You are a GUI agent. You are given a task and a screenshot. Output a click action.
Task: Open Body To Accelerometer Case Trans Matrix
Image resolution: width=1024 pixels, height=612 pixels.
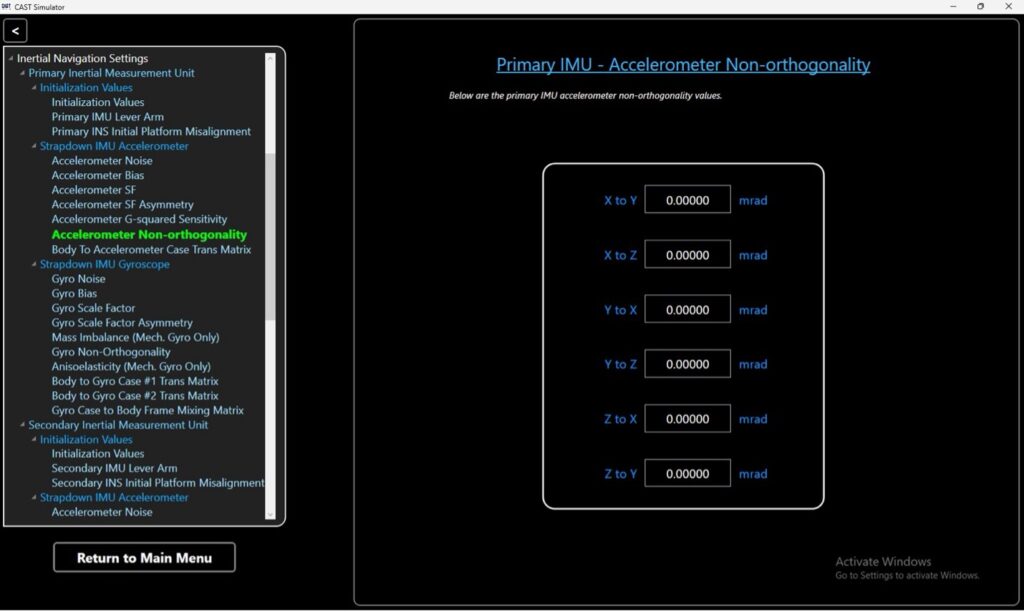pos(151,249)
